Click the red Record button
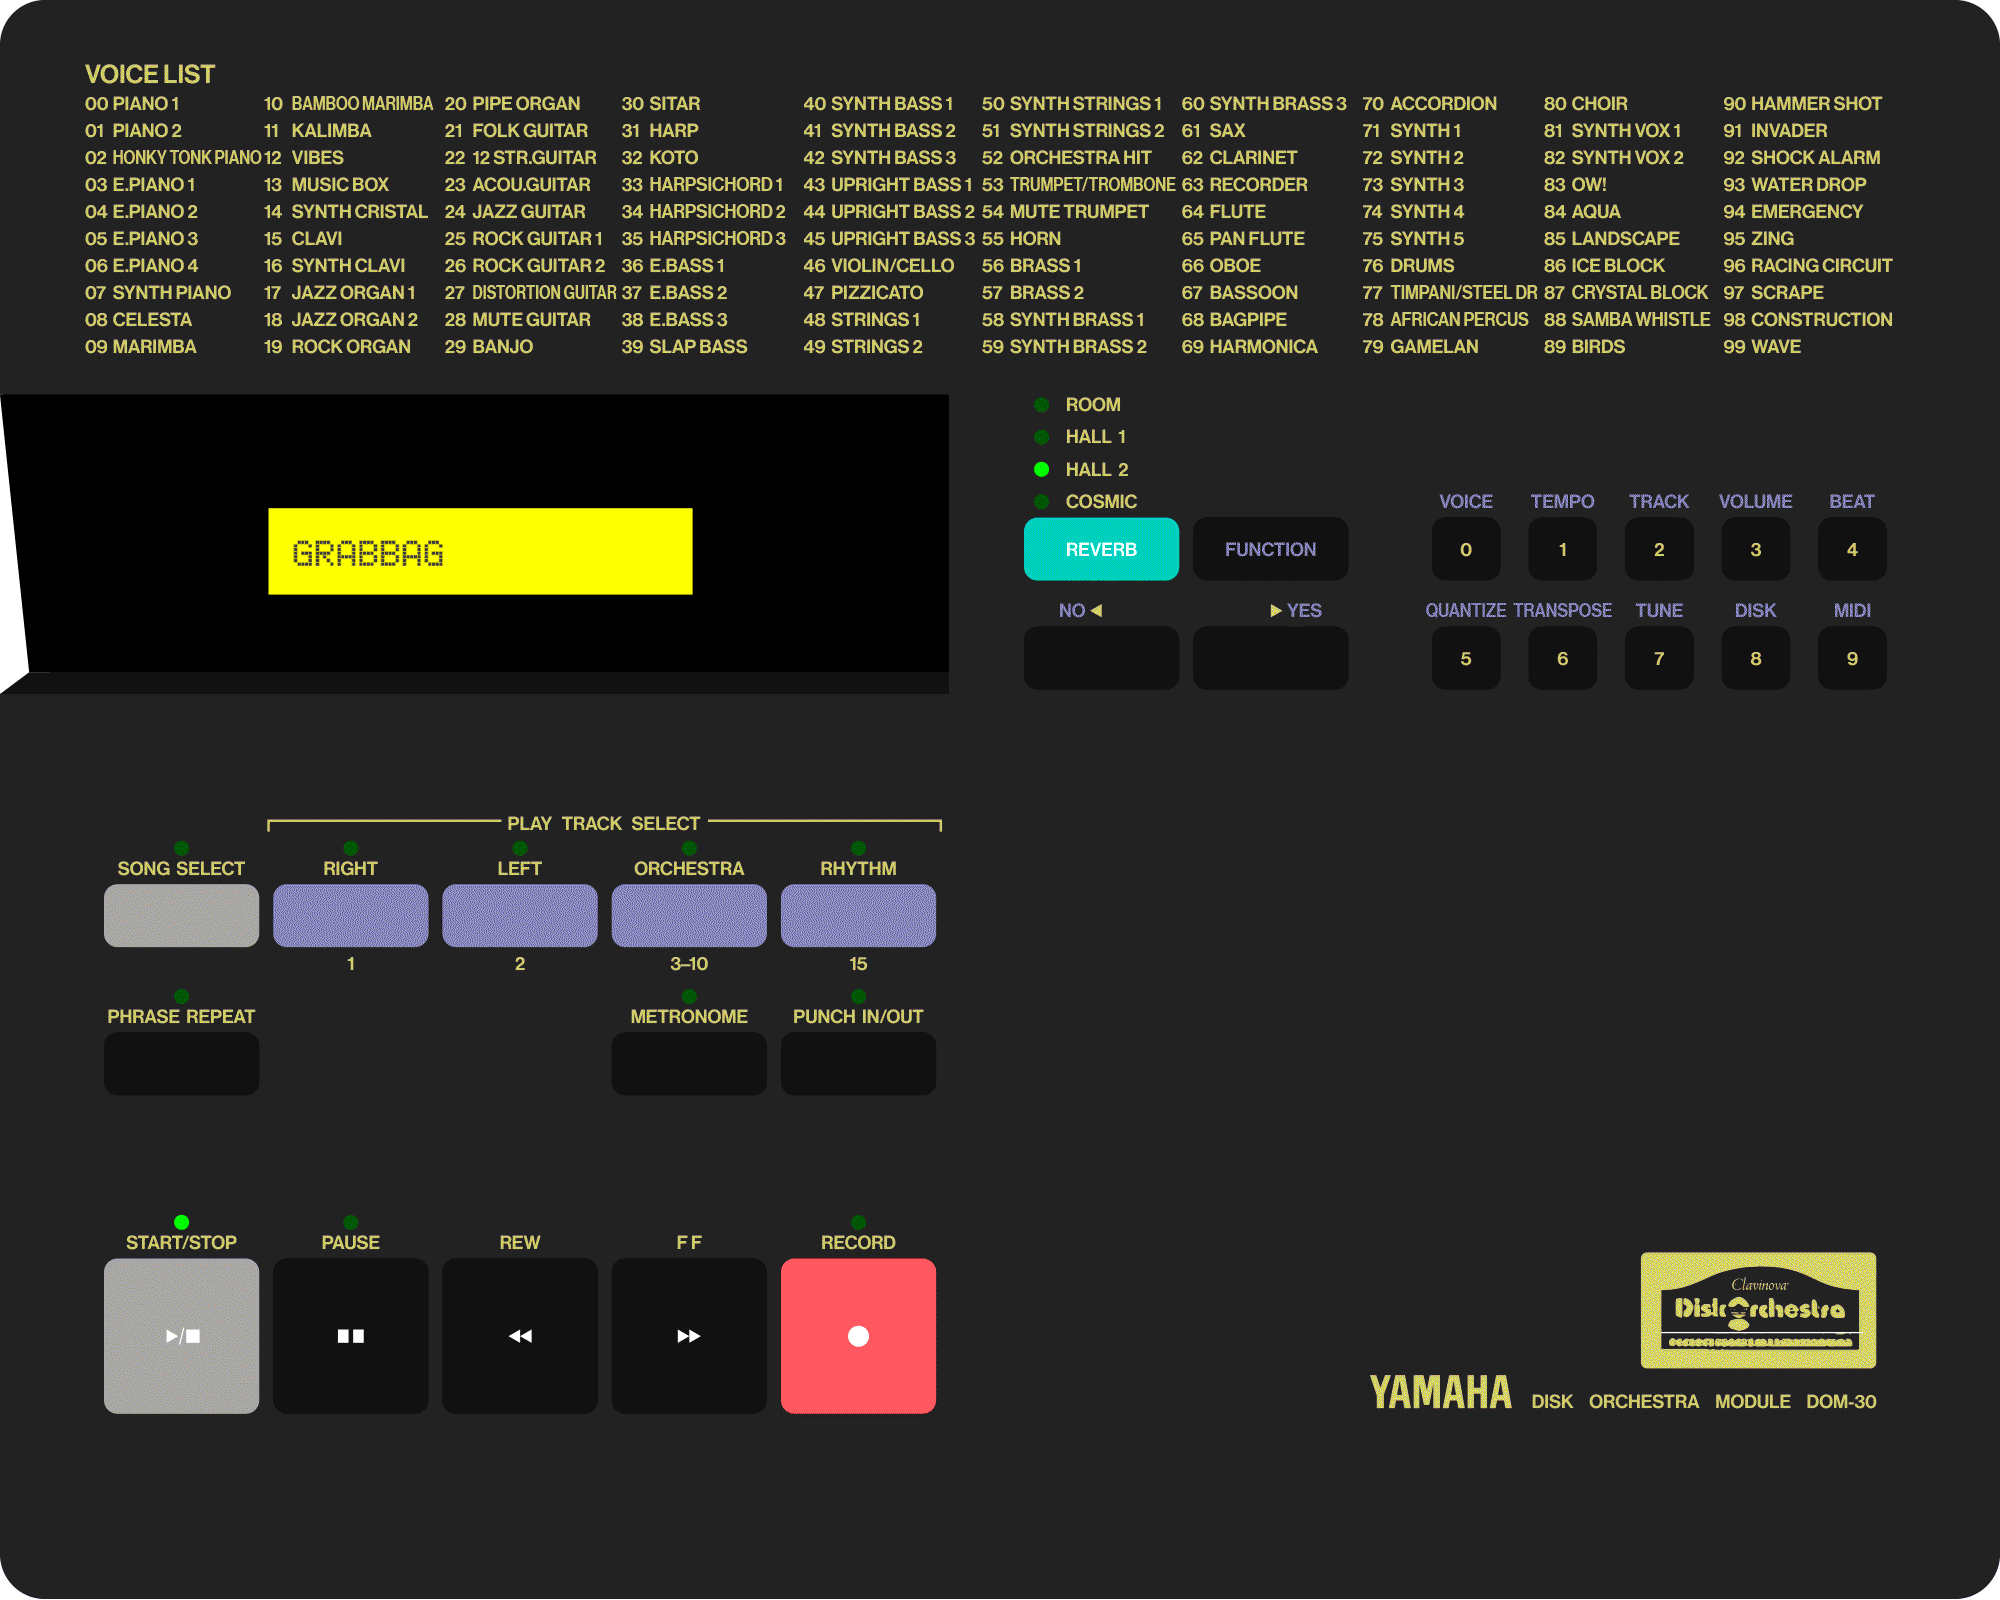The image size is (2000, 1600). (858, 1335)
